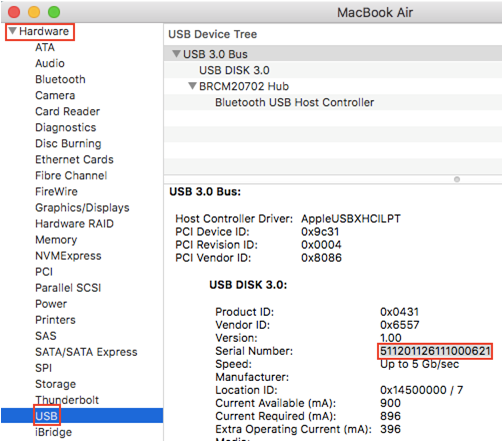Select NVMExpress in the sidebar

pos(68,256)
